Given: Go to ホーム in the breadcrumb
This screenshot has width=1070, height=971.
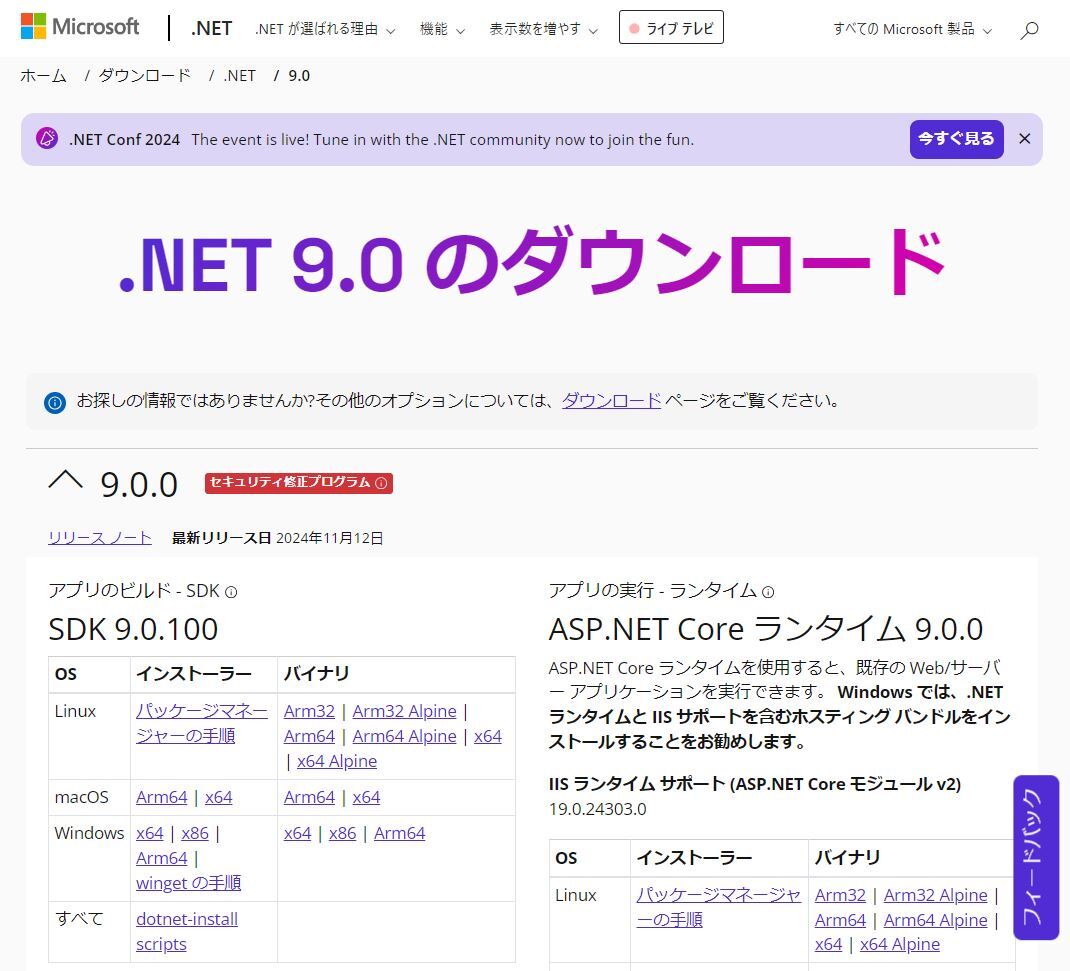Looking at the screenshot, I should (44, 75).
